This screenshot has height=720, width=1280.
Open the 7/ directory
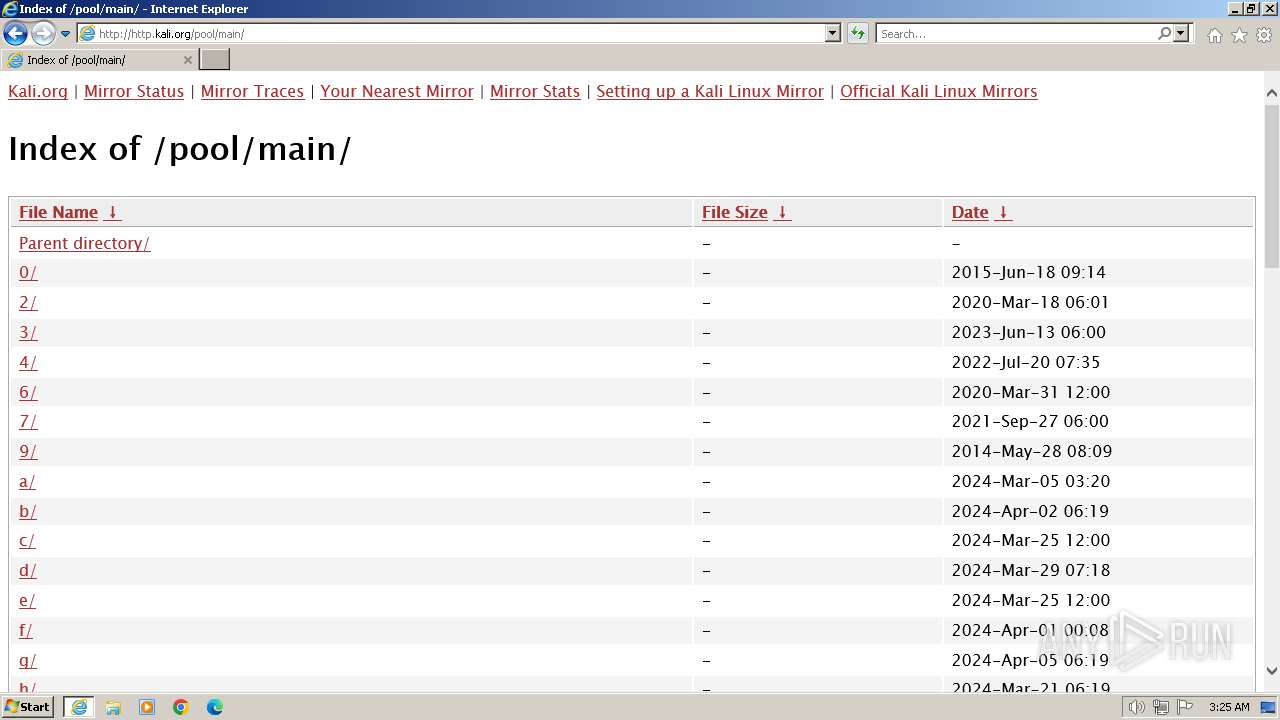28,421
